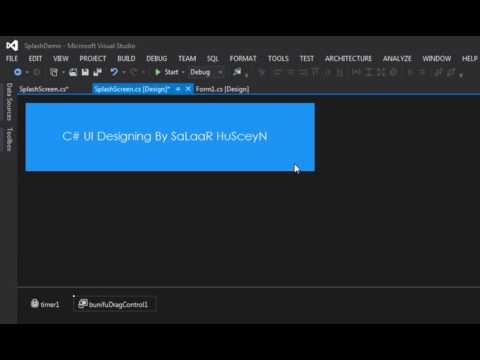Open the New Project dropdown arrow
Image resolution: width=480 pixels, height=360 pixels.
[x=63, y=72]
